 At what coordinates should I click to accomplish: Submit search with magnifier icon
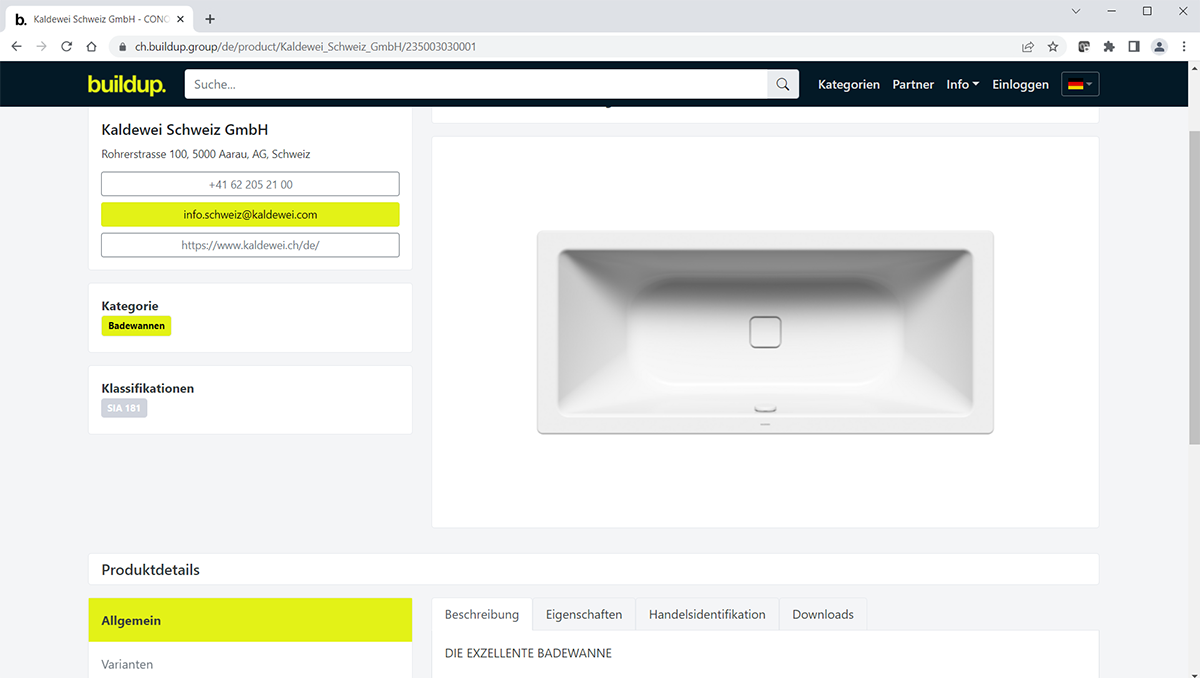(783, 85)
